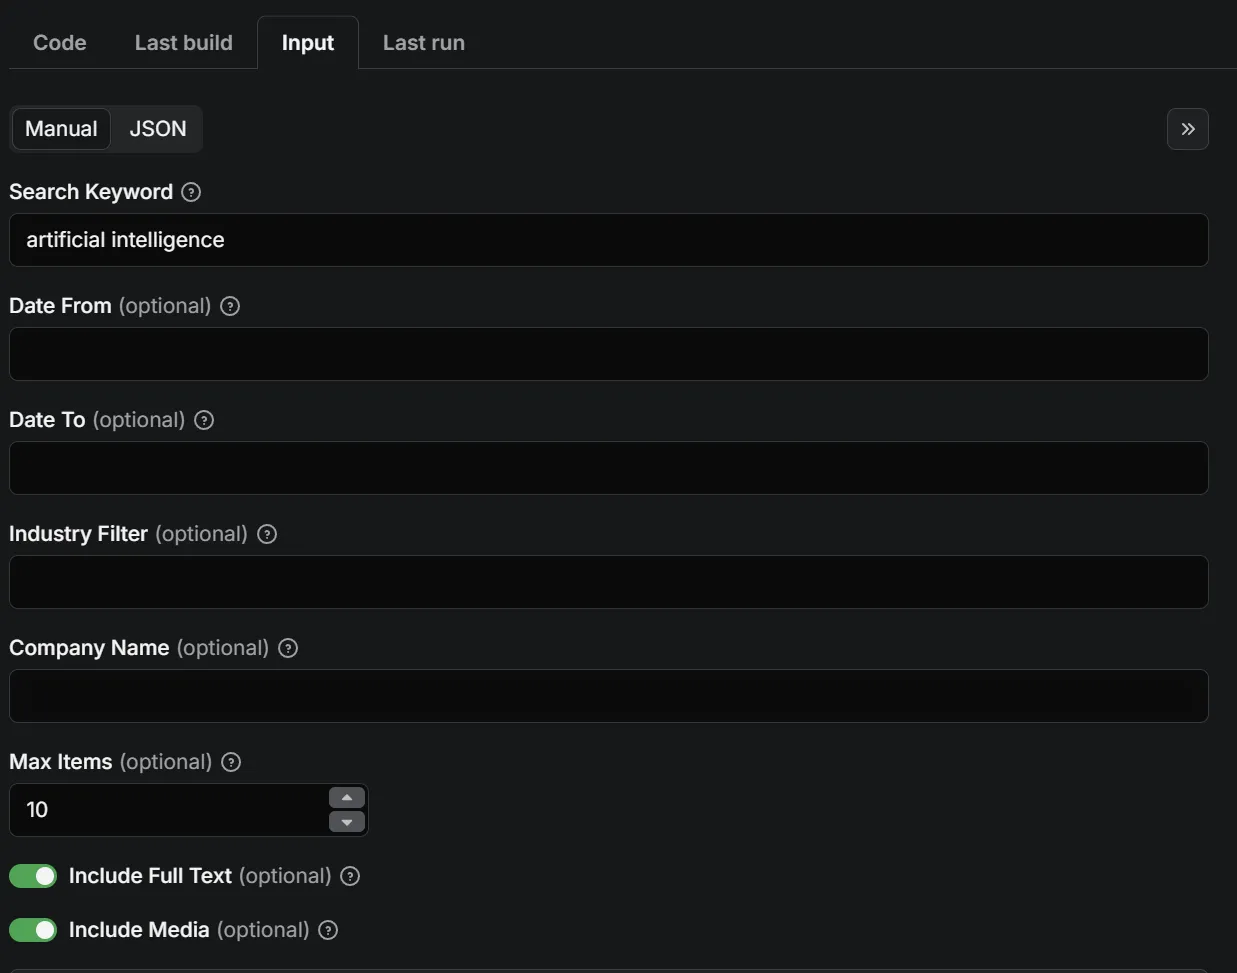The image size is (1237, 973).
Task: Focus the Company Name input field
Action: tap(608, 696)
